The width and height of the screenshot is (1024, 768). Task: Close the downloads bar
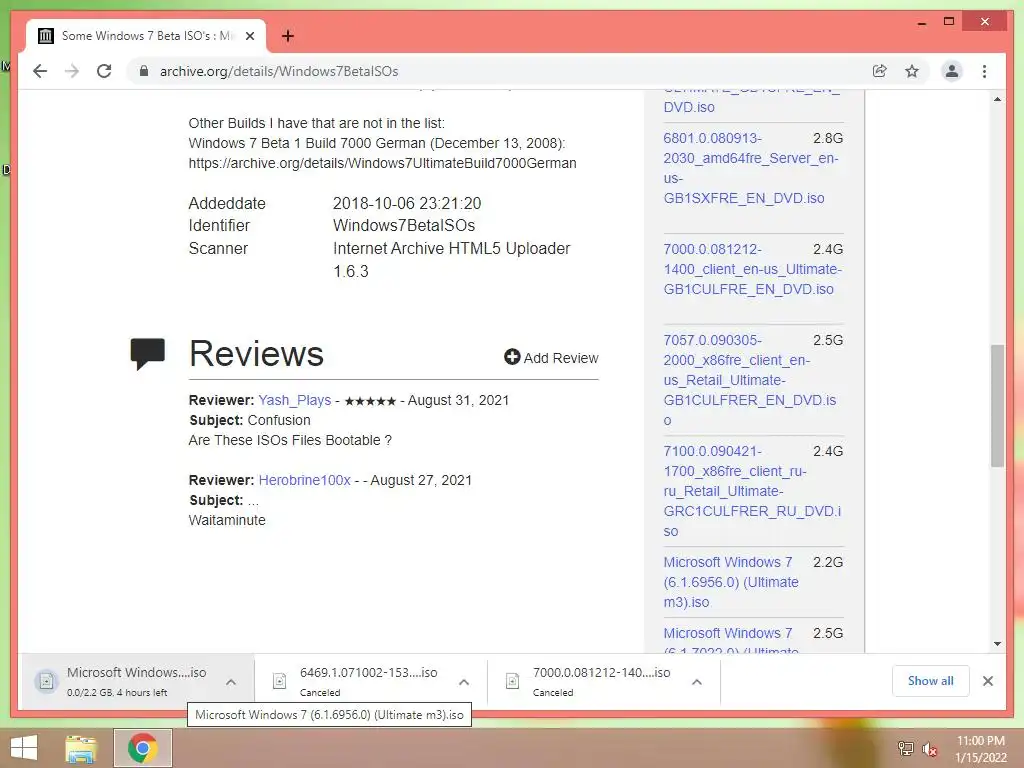pos(987,680)
